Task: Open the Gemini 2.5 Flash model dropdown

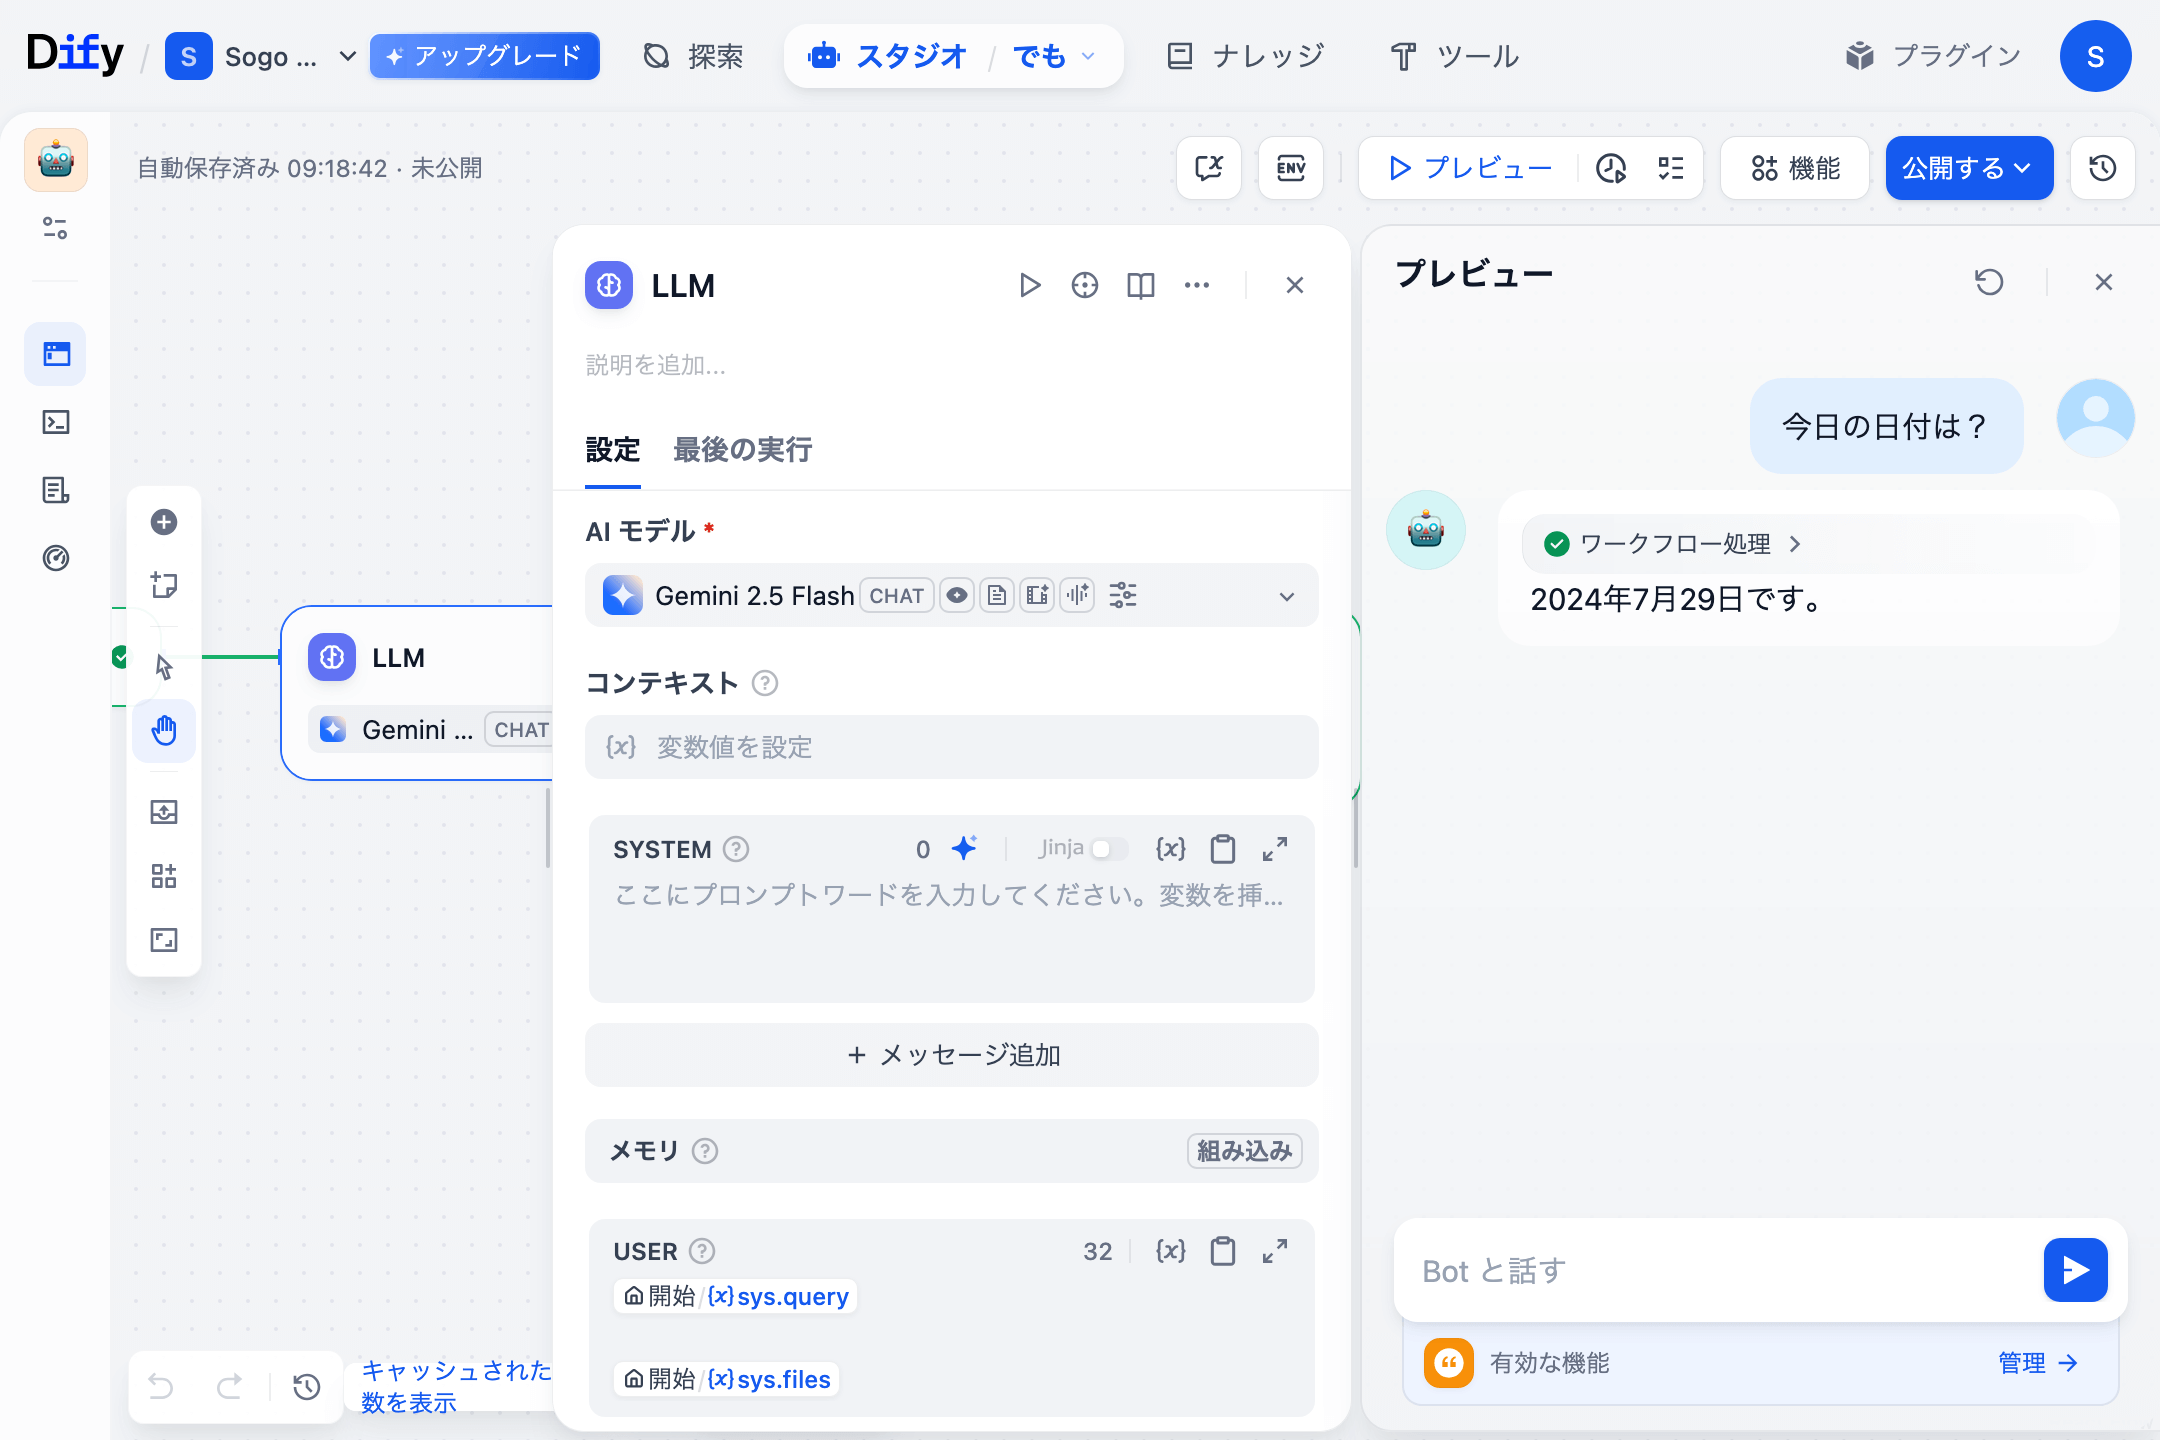Action: click(1286, 596)
